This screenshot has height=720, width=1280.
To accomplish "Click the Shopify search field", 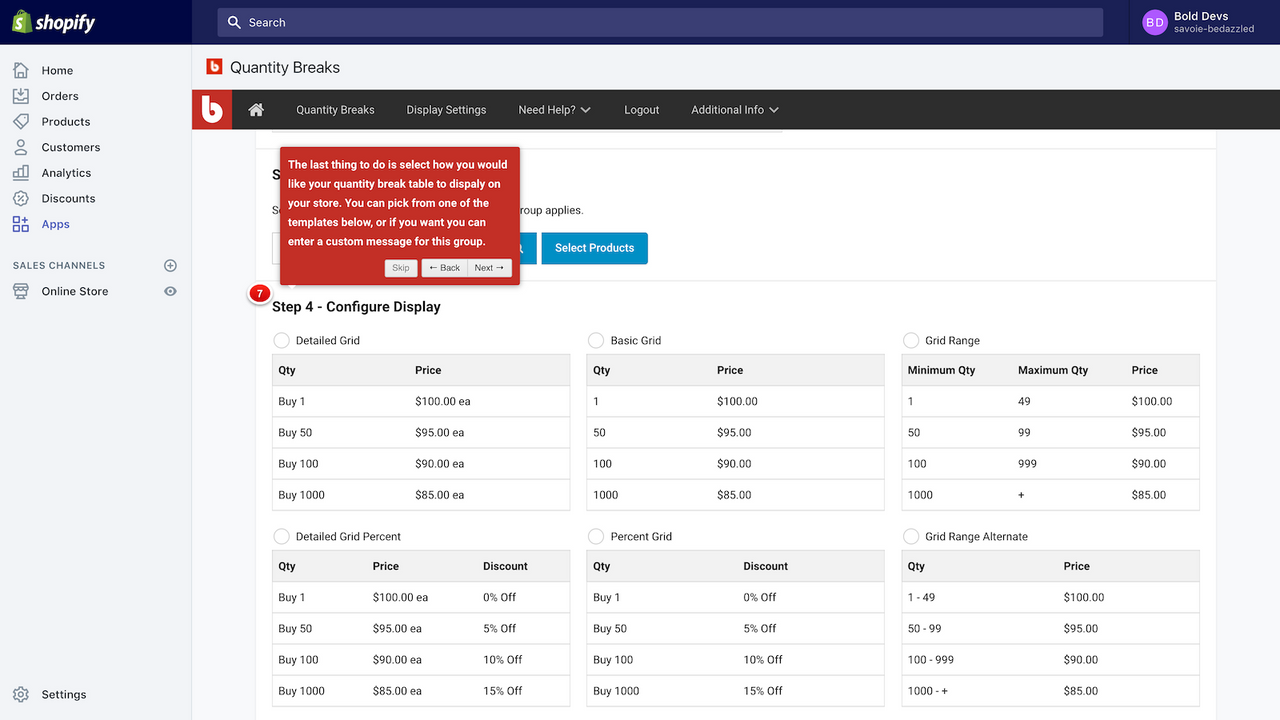I will point(660,22).
